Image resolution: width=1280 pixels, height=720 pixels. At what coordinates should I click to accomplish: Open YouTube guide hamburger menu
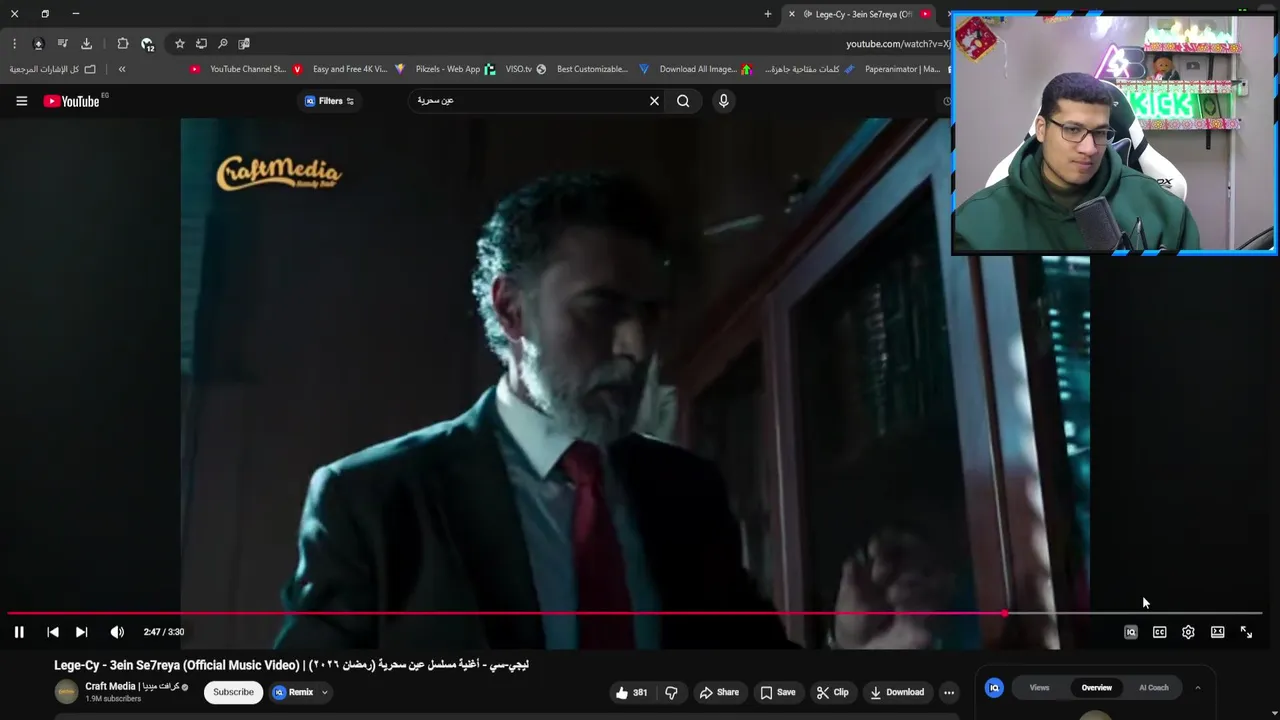tap(21, 101)
